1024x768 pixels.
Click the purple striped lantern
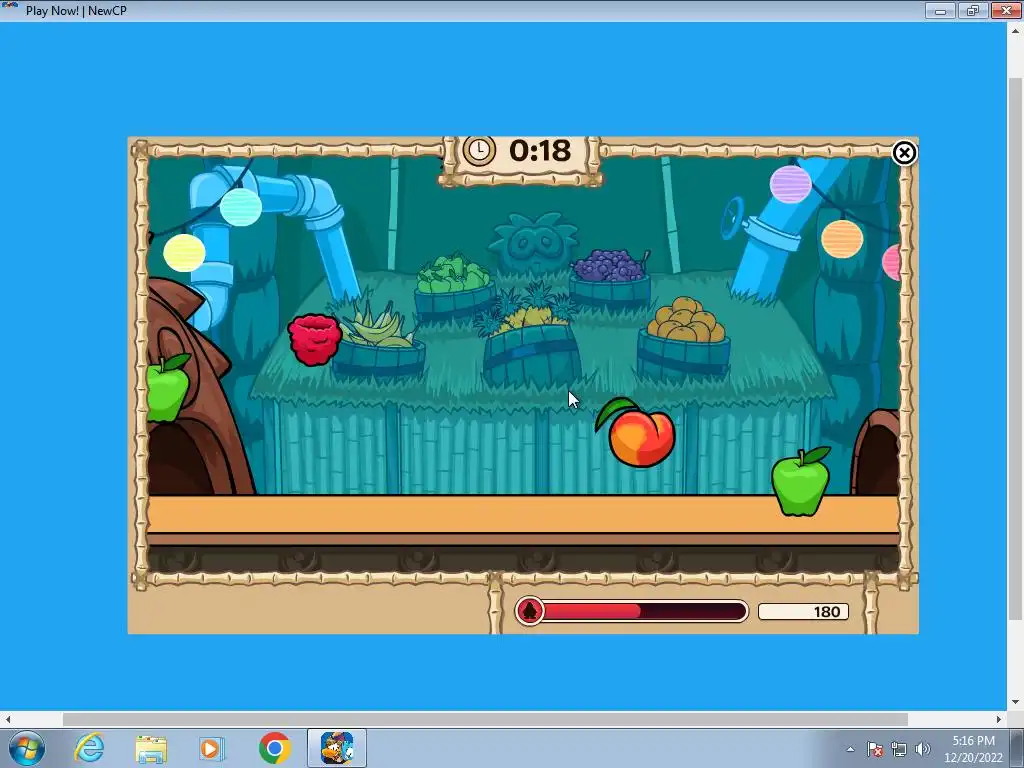click(x=790, y=184)
